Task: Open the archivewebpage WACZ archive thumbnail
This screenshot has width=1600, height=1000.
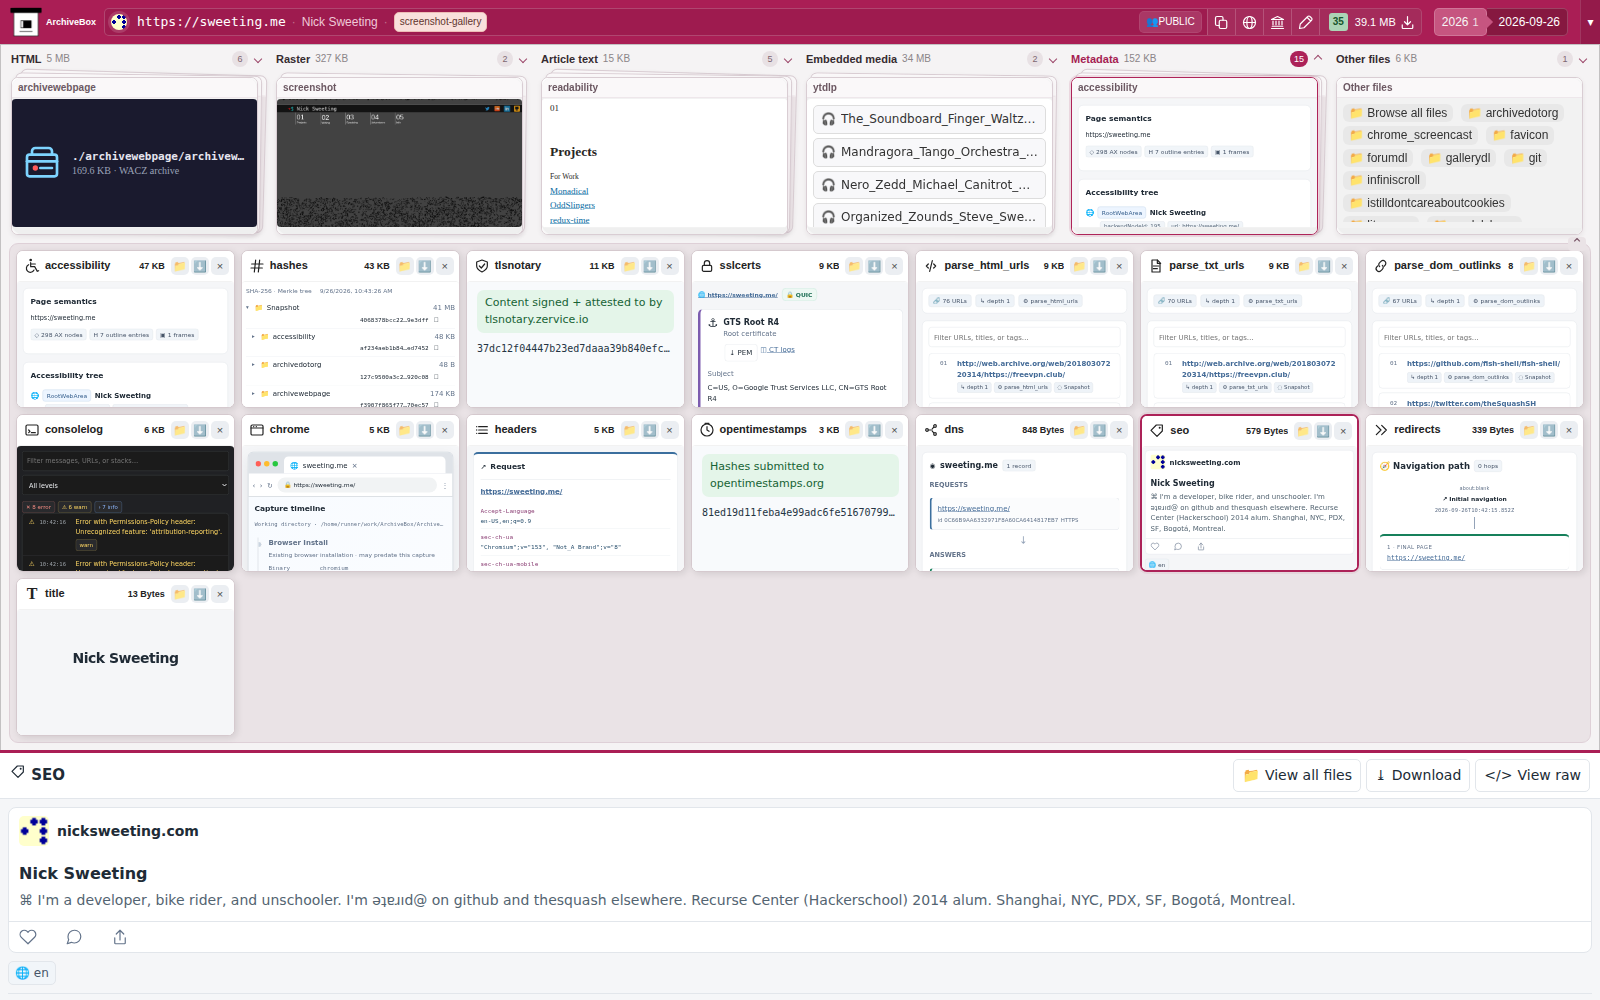Action: click(134, 163)
